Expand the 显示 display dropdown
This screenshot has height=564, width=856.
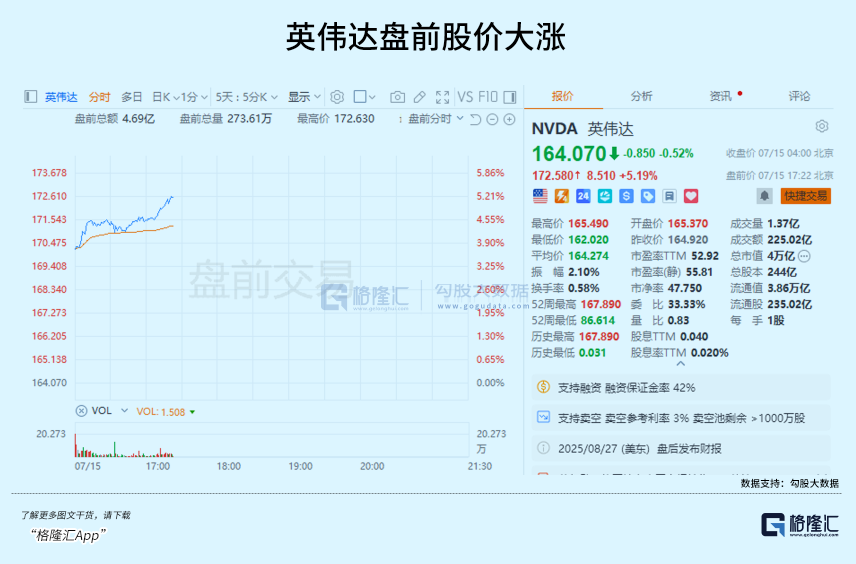(304, 97)
